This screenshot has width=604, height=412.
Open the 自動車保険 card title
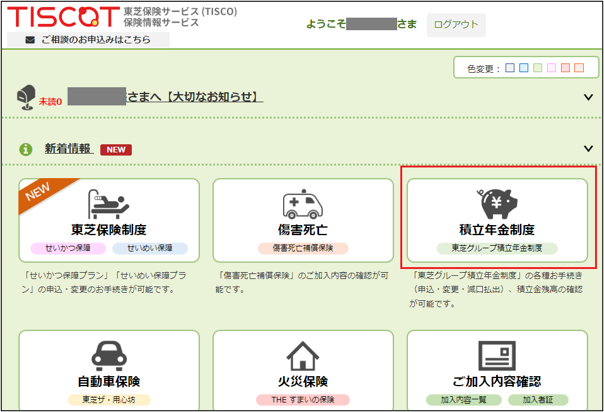pos(109,382)
